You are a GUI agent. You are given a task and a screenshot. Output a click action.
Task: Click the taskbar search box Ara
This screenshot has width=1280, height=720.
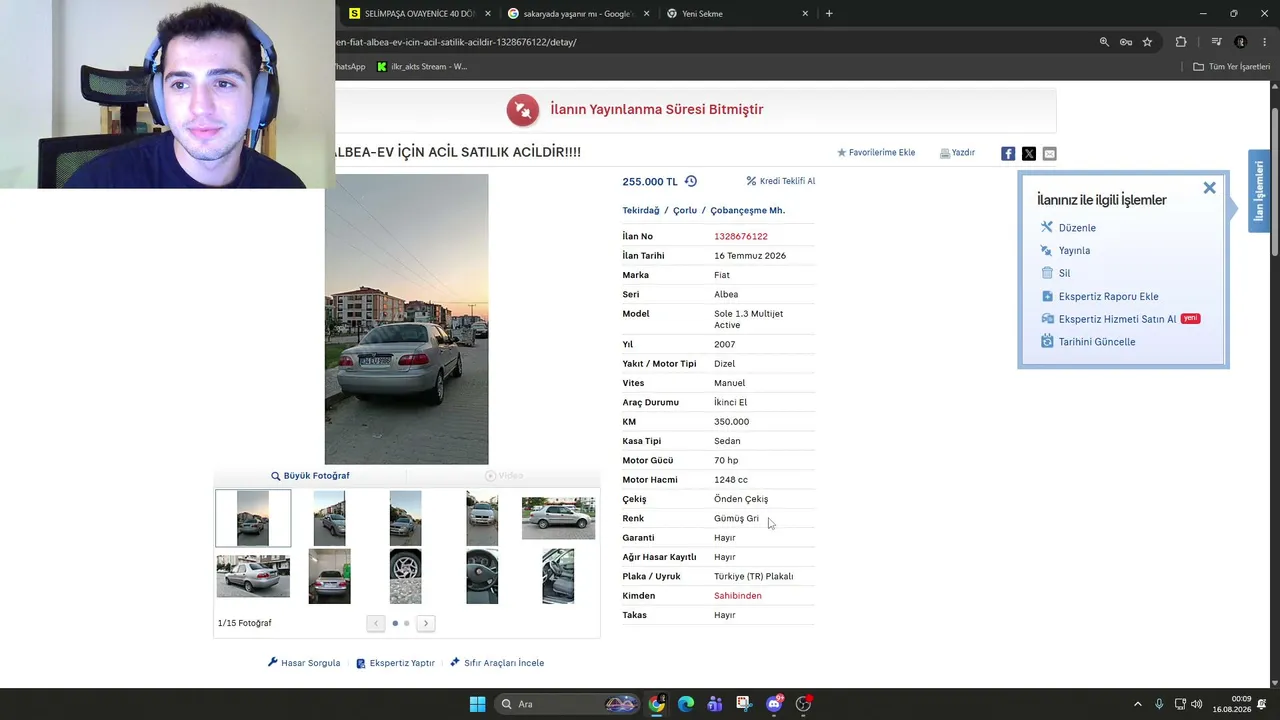568,704
